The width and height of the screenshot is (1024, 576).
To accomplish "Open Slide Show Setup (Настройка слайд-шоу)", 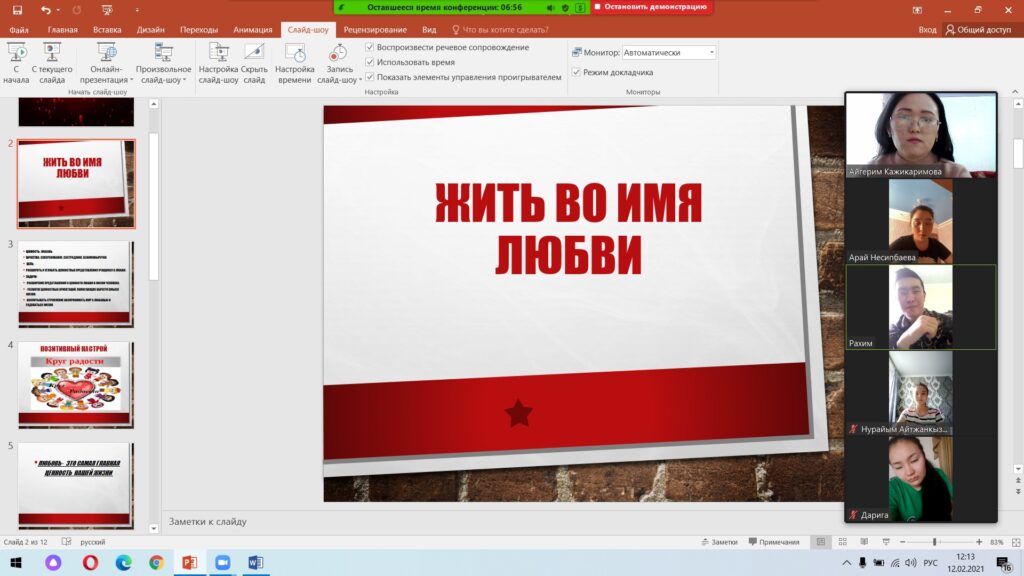I will (218, 63).
